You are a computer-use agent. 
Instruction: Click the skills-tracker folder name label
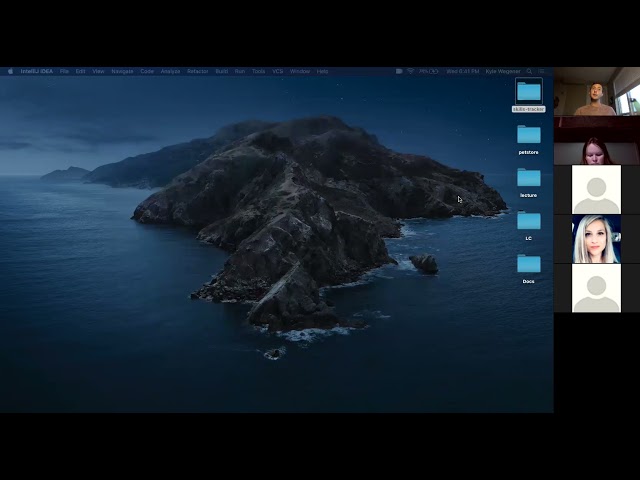click(x=529, y=109)
